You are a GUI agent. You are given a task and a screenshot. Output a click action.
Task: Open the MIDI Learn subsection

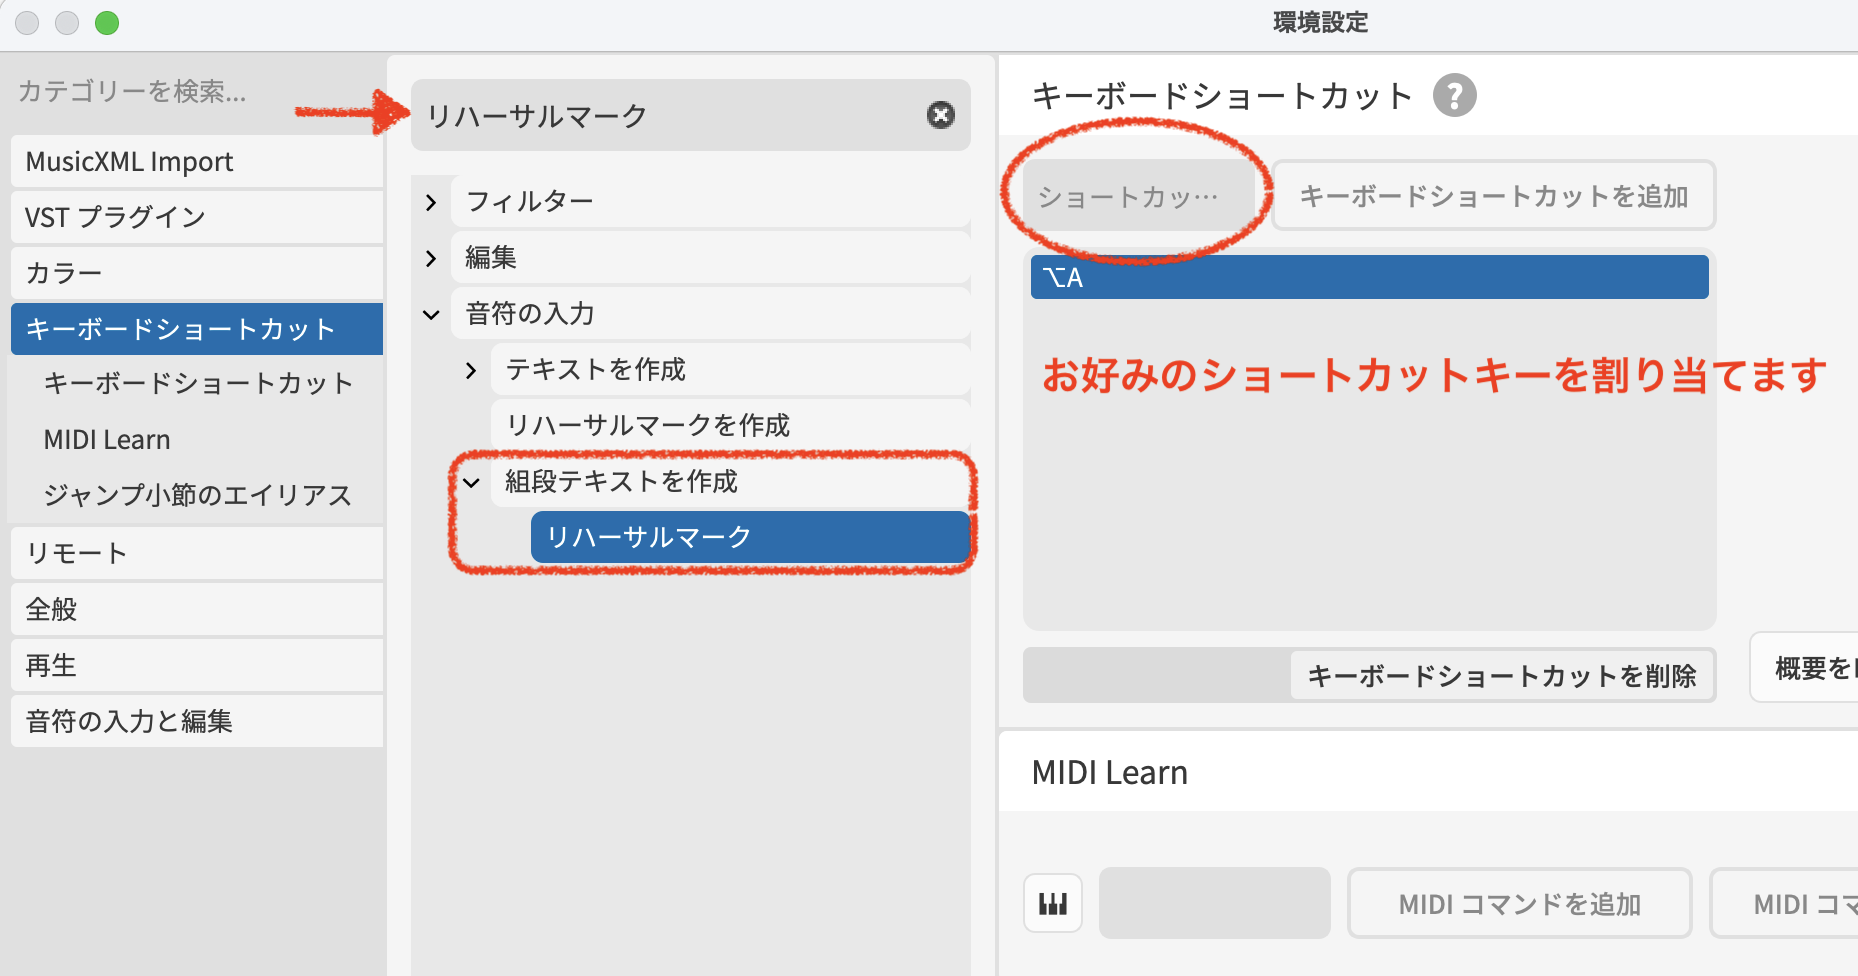point(107,440)
